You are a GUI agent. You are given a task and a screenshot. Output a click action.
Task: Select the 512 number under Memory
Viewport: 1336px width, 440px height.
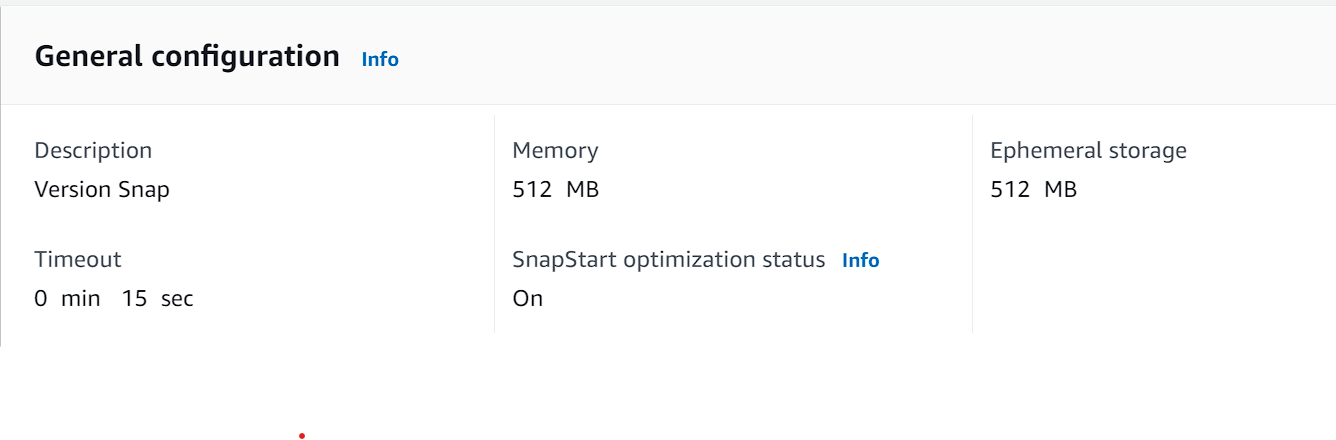pyautogui.click(x=532, y=189)
